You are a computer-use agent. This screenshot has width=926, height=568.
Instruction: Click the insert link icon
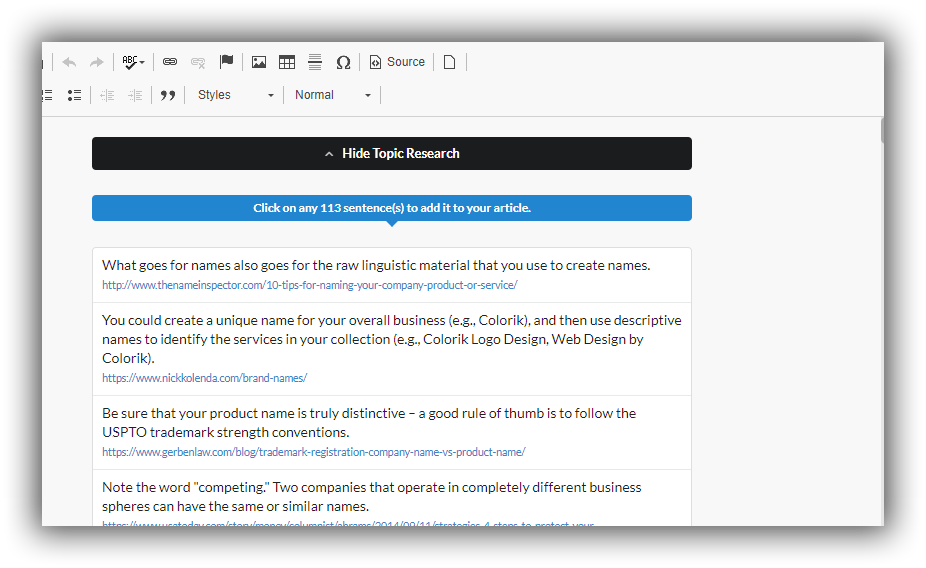[x=170, y=62]
